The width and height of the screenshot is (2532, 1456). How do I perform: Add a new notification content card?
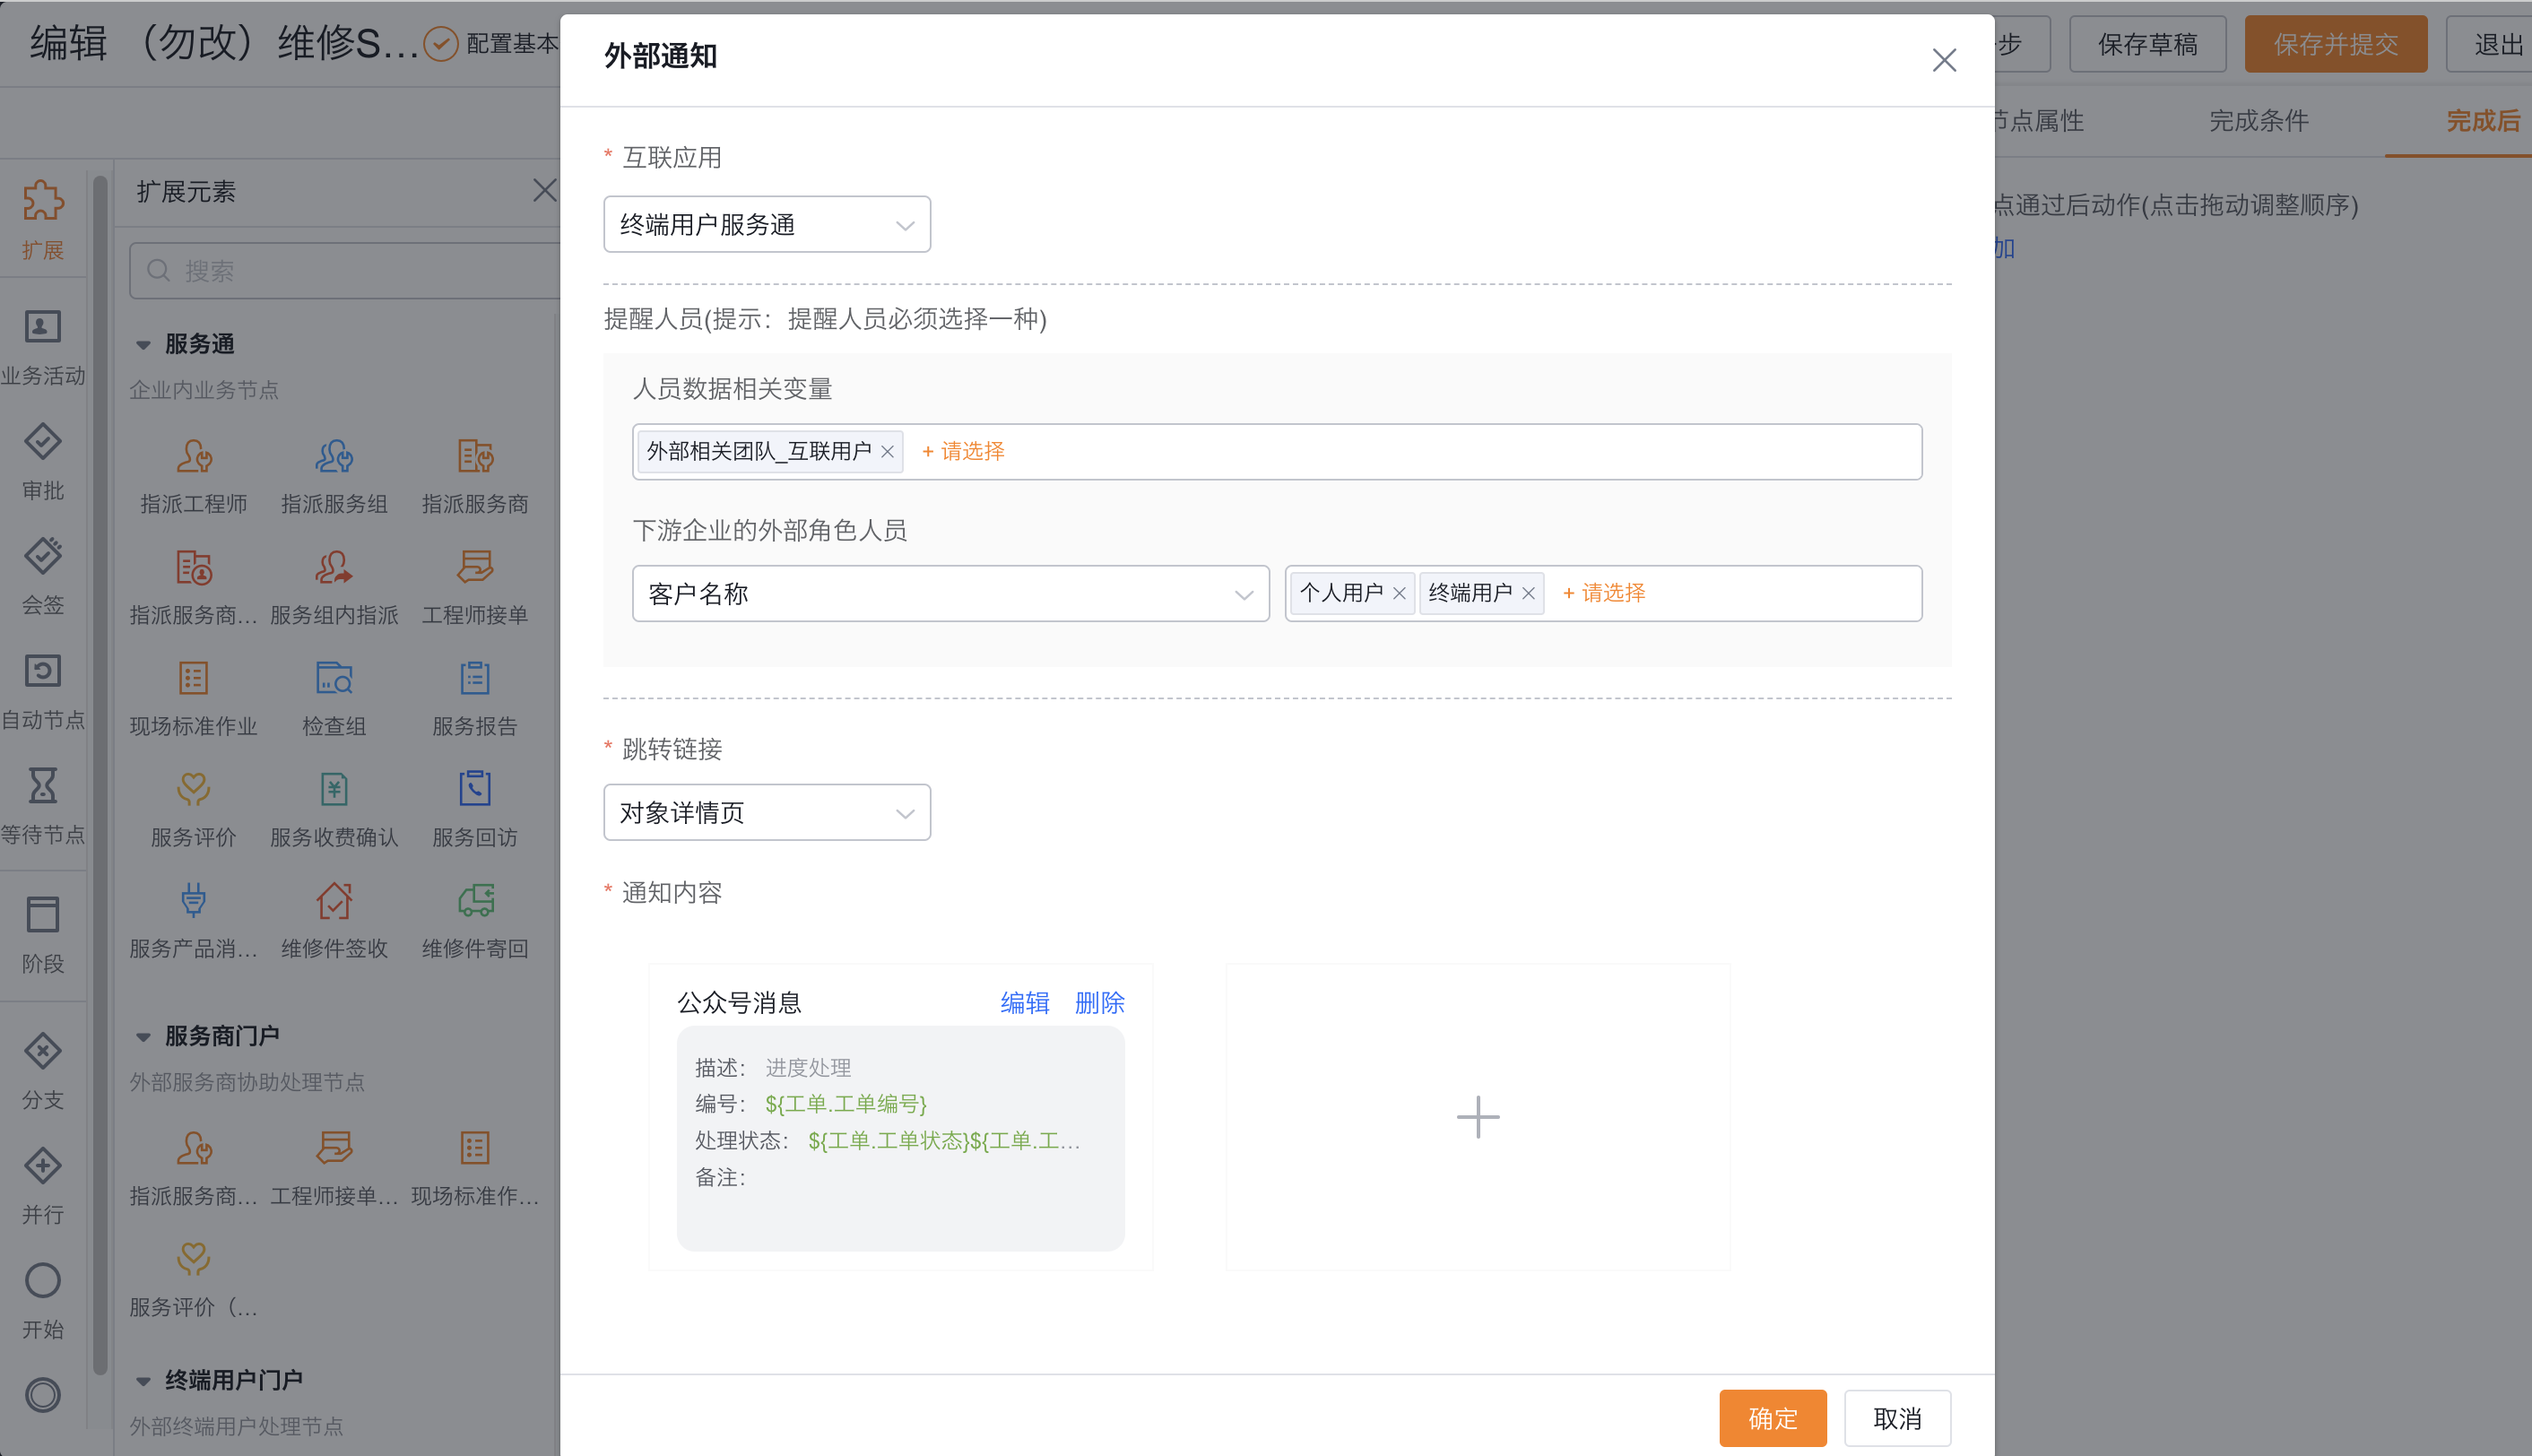coord(1478,1117)
